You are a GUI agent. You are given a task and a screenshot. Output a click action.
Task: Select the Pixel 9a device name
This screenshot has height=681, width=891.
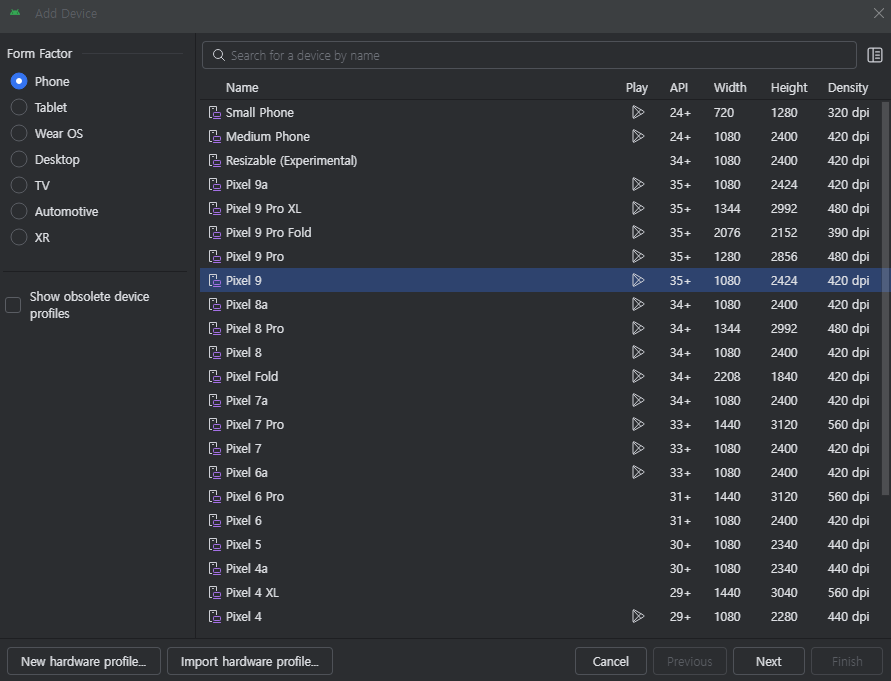coord(247,184)
